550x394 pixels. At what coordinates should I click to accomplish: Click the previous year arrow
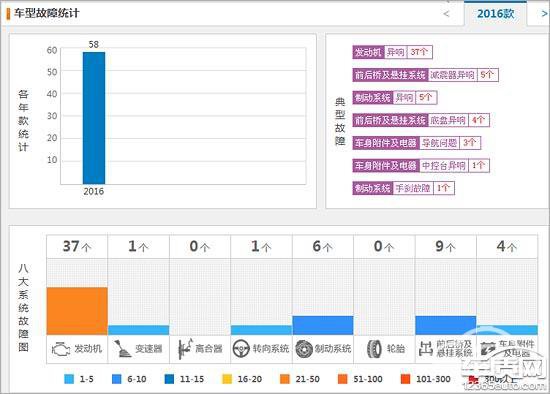[x=446, y=14]
